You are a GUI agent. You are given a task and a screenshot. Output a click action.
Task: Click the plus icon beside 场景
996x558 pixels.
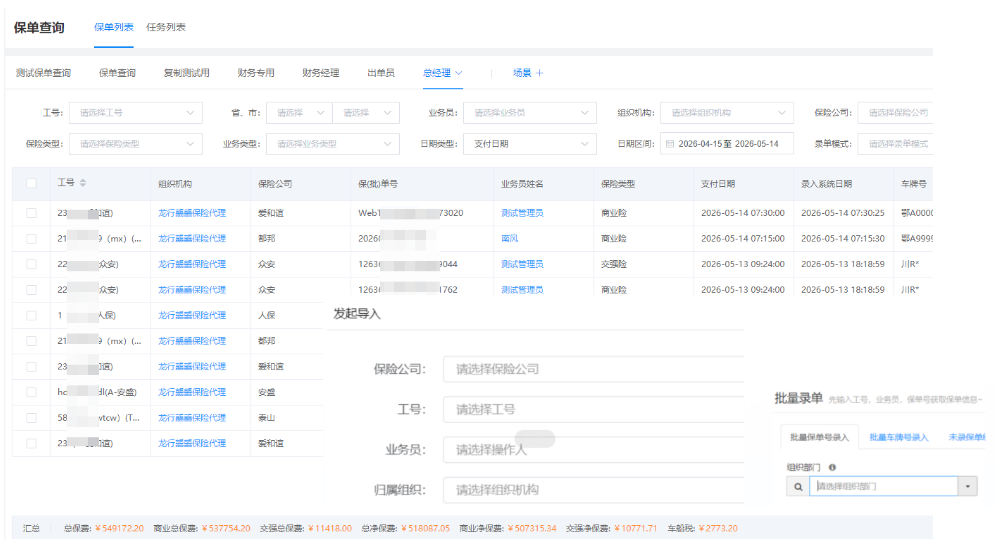[539, 73]
